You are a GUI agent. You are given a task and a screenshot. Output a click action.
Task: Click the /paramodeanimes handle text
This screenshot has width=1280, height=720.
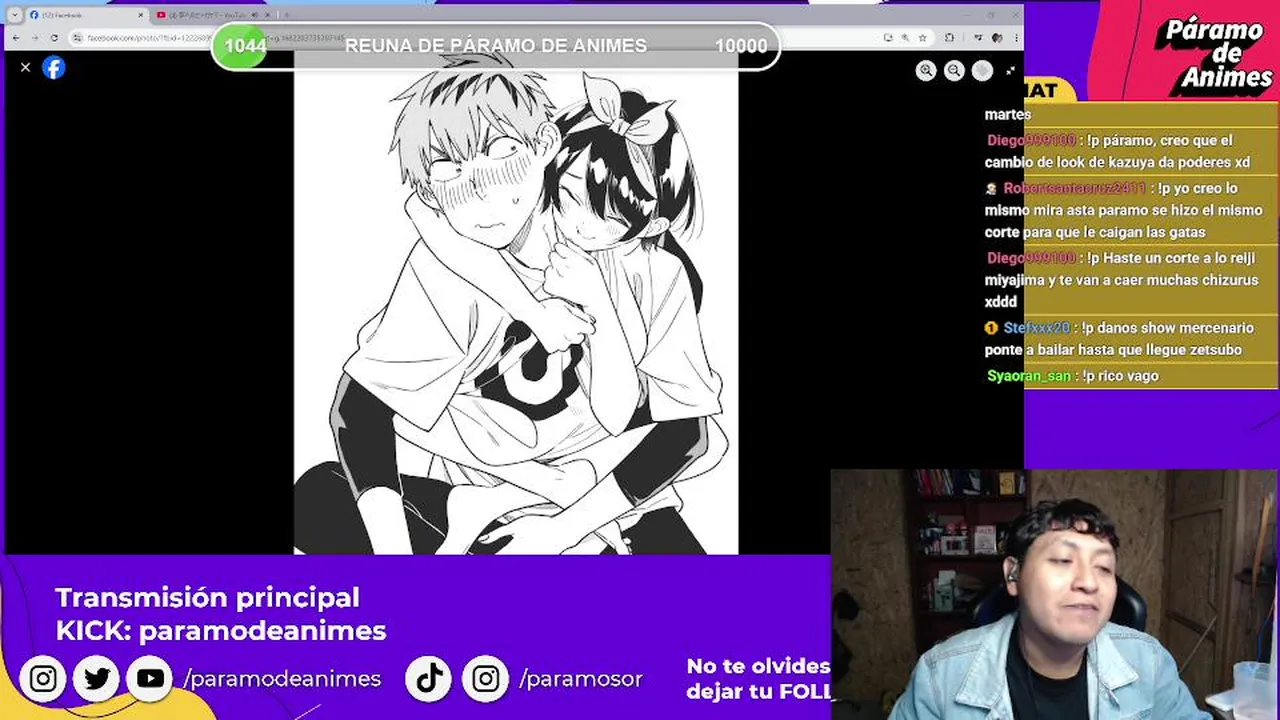coord(283,679)
